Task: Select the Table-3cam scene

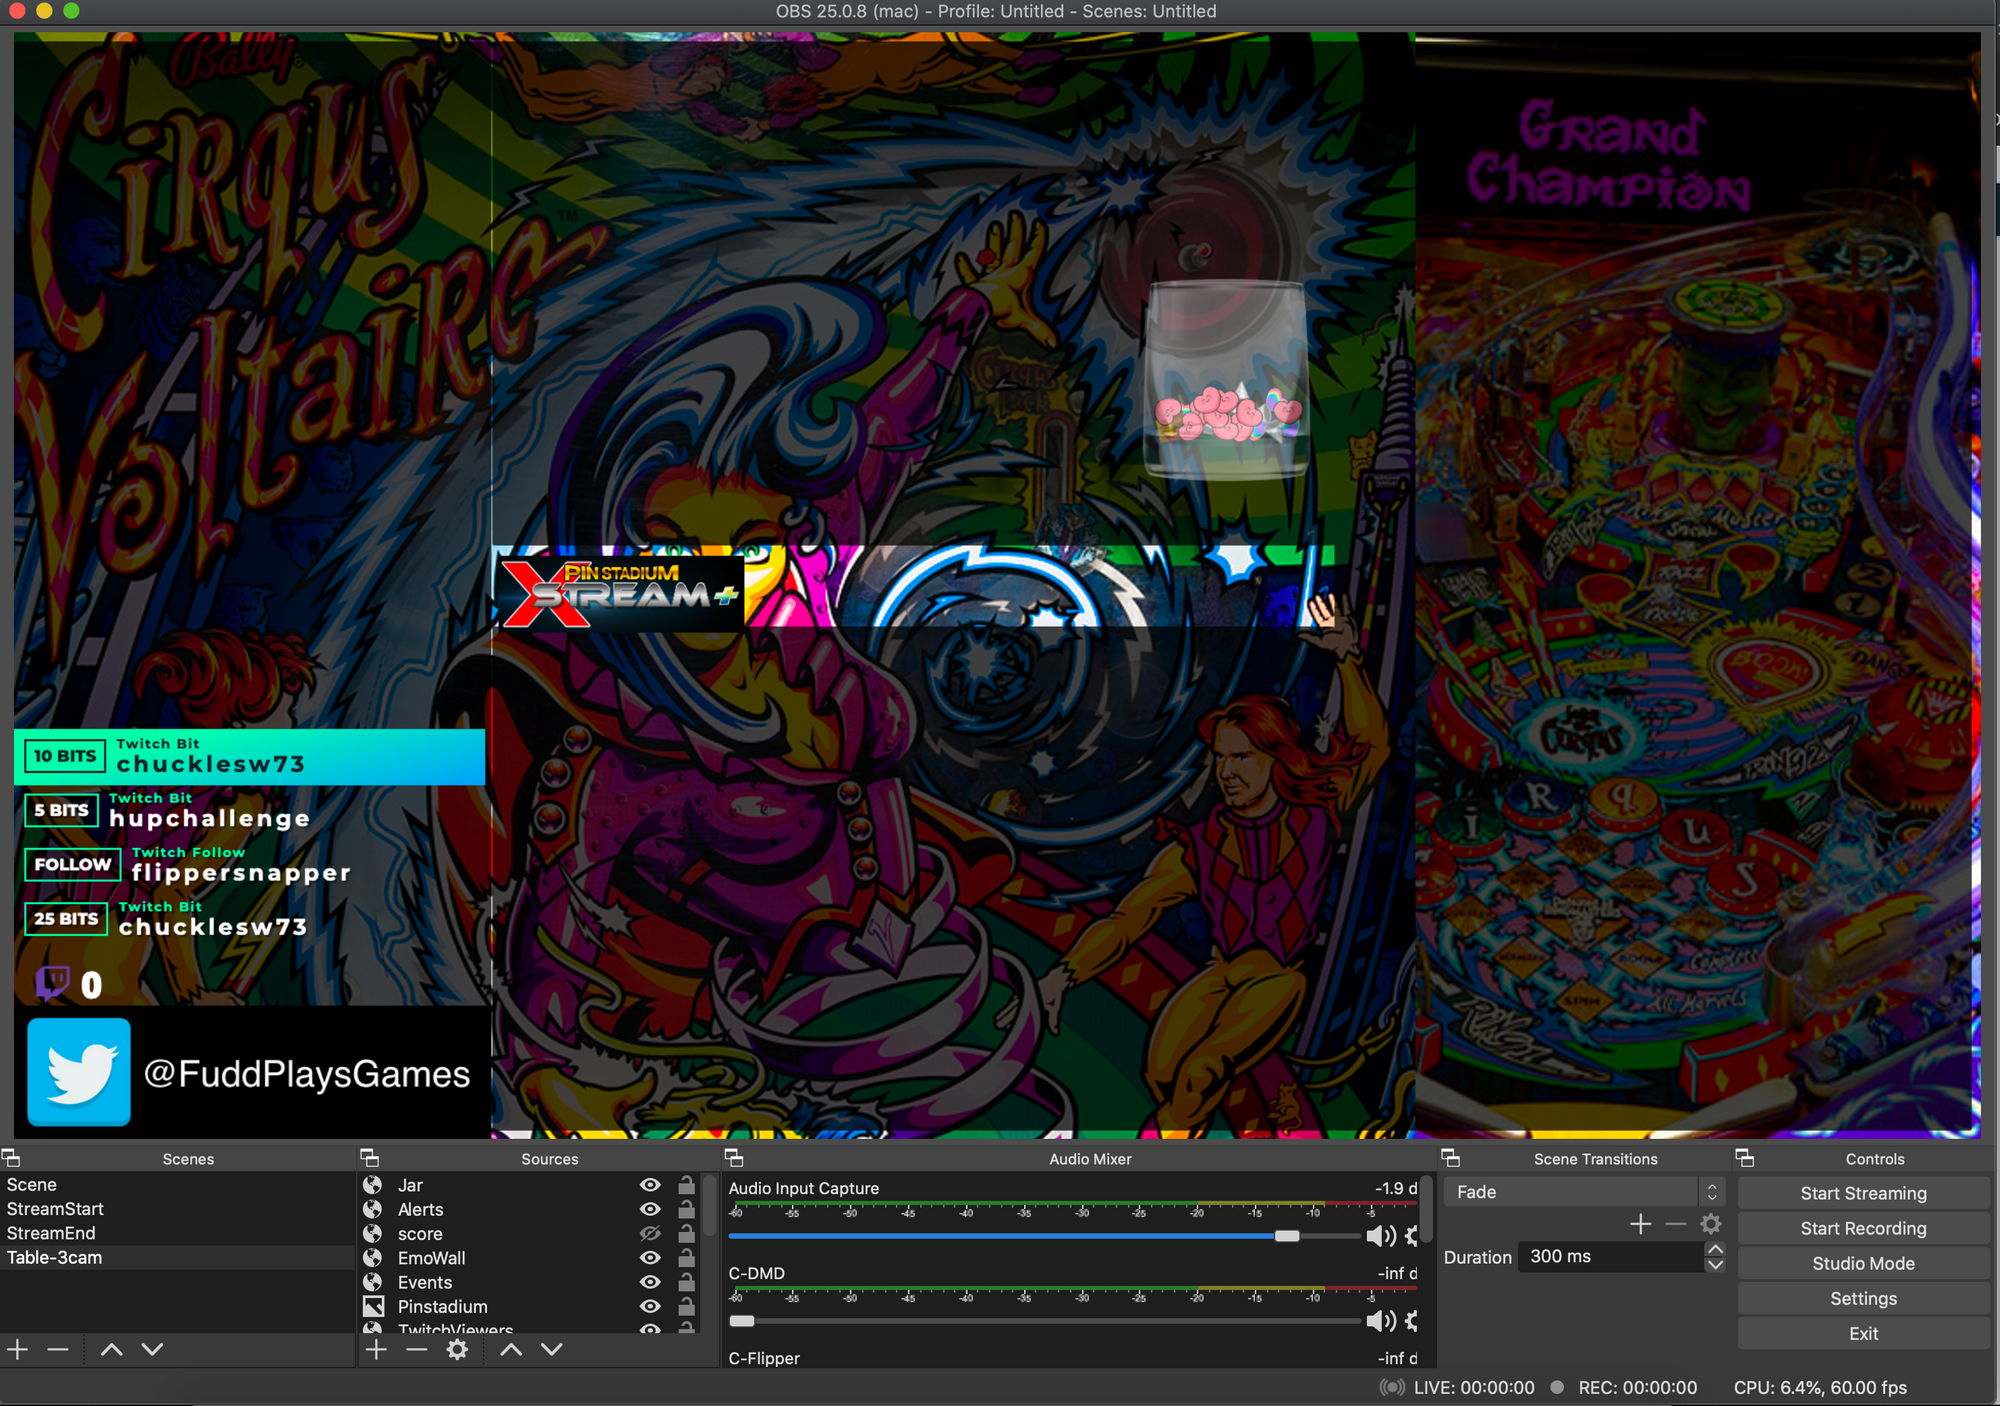Action: (x=177, y=1258)
